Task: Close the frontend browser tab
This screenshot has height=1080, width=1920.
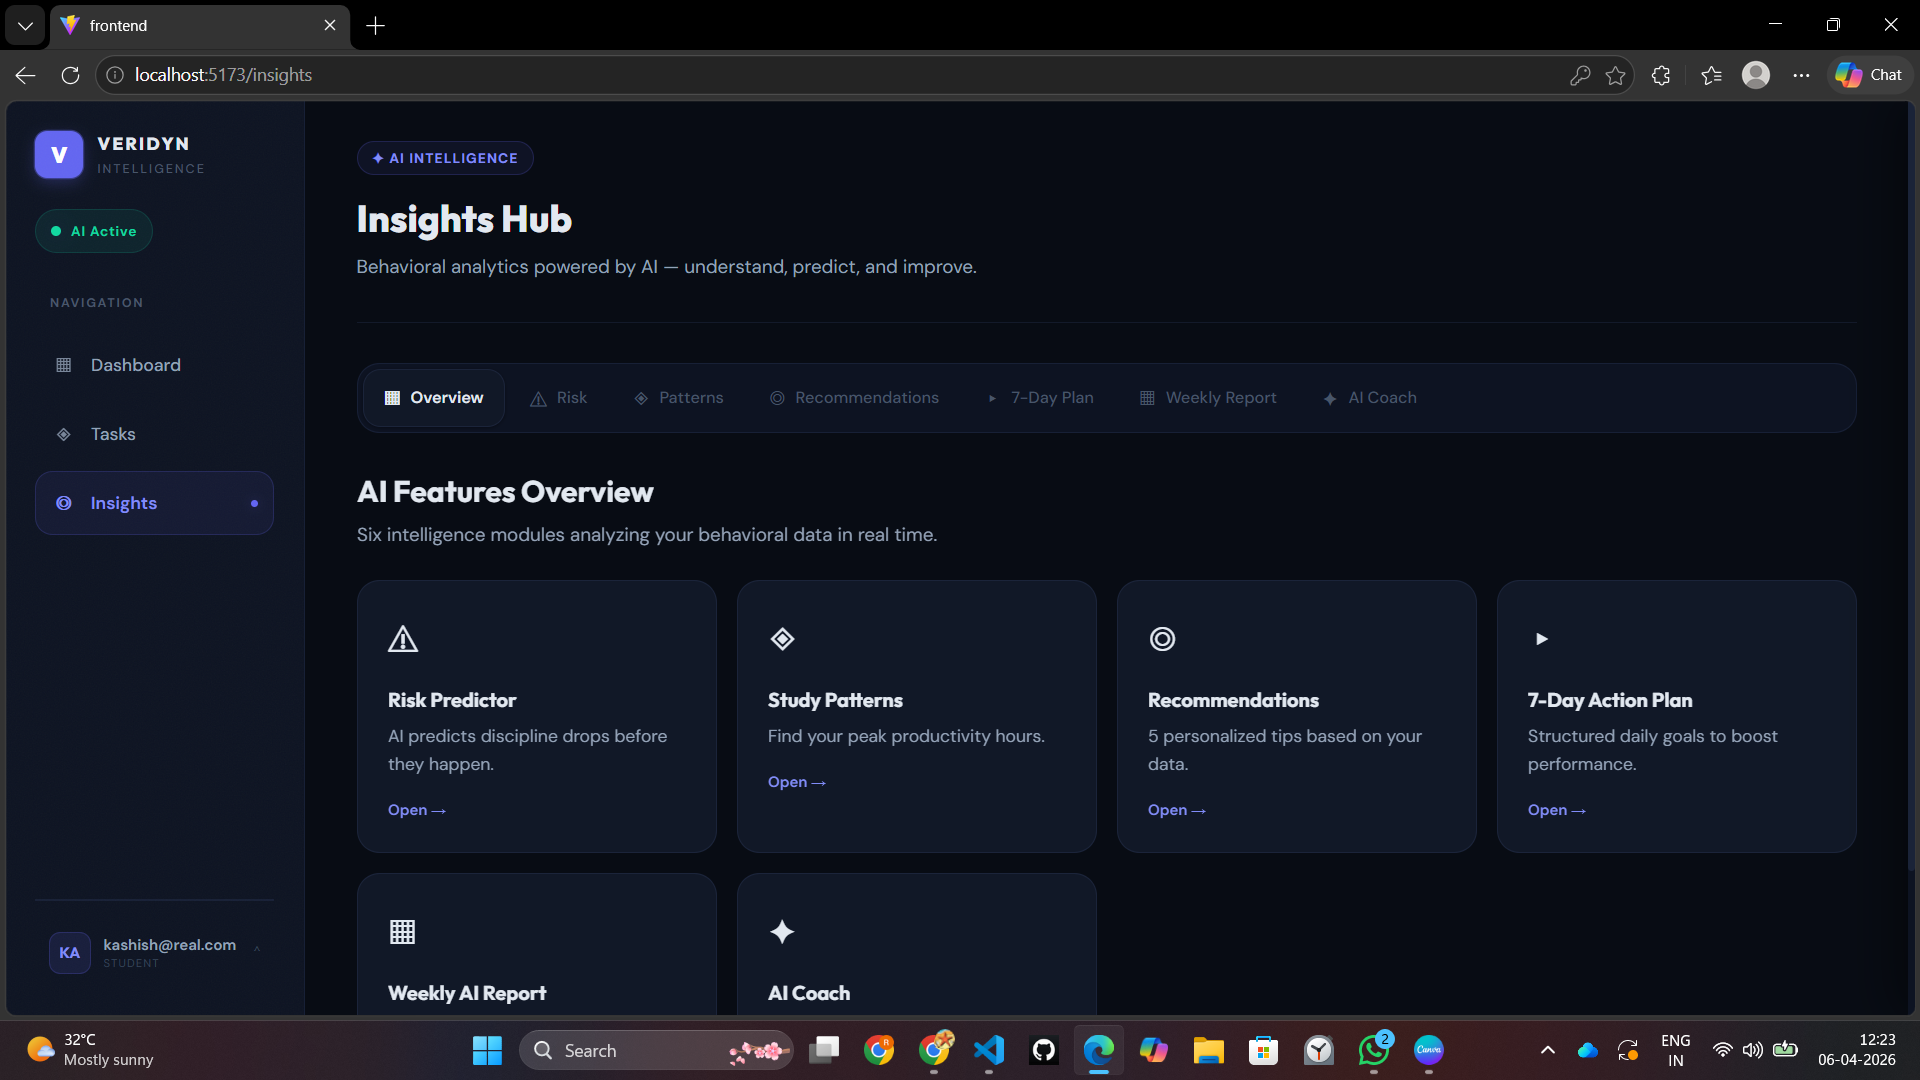Action: 330,25
